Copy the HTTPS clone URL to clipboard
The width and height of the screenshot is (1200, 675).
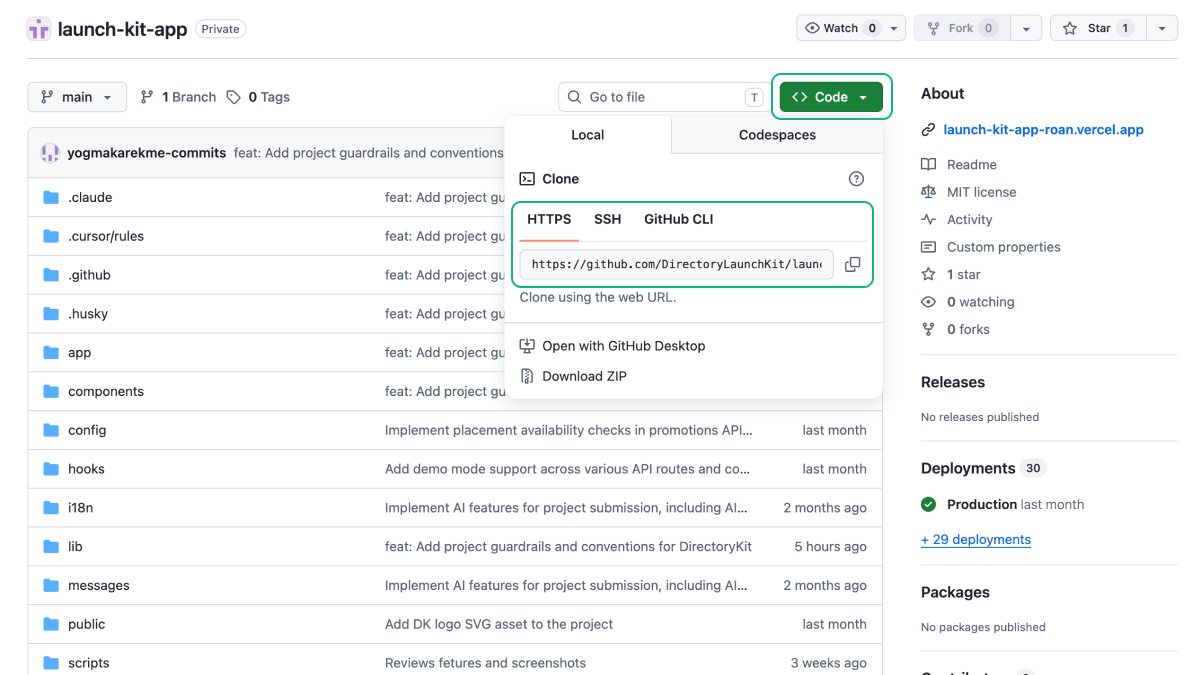click(x=852, y=265)
